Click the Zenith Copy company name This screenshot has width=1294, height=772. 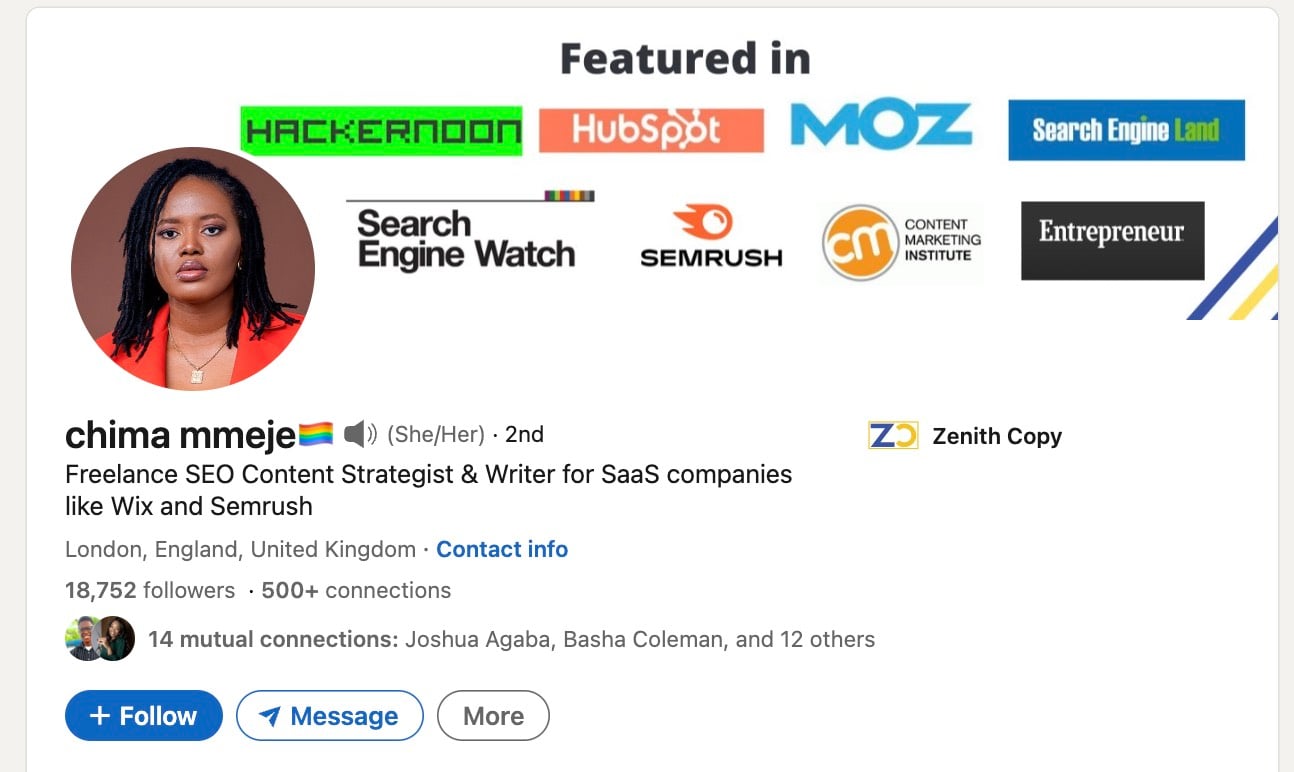point(996,436)
